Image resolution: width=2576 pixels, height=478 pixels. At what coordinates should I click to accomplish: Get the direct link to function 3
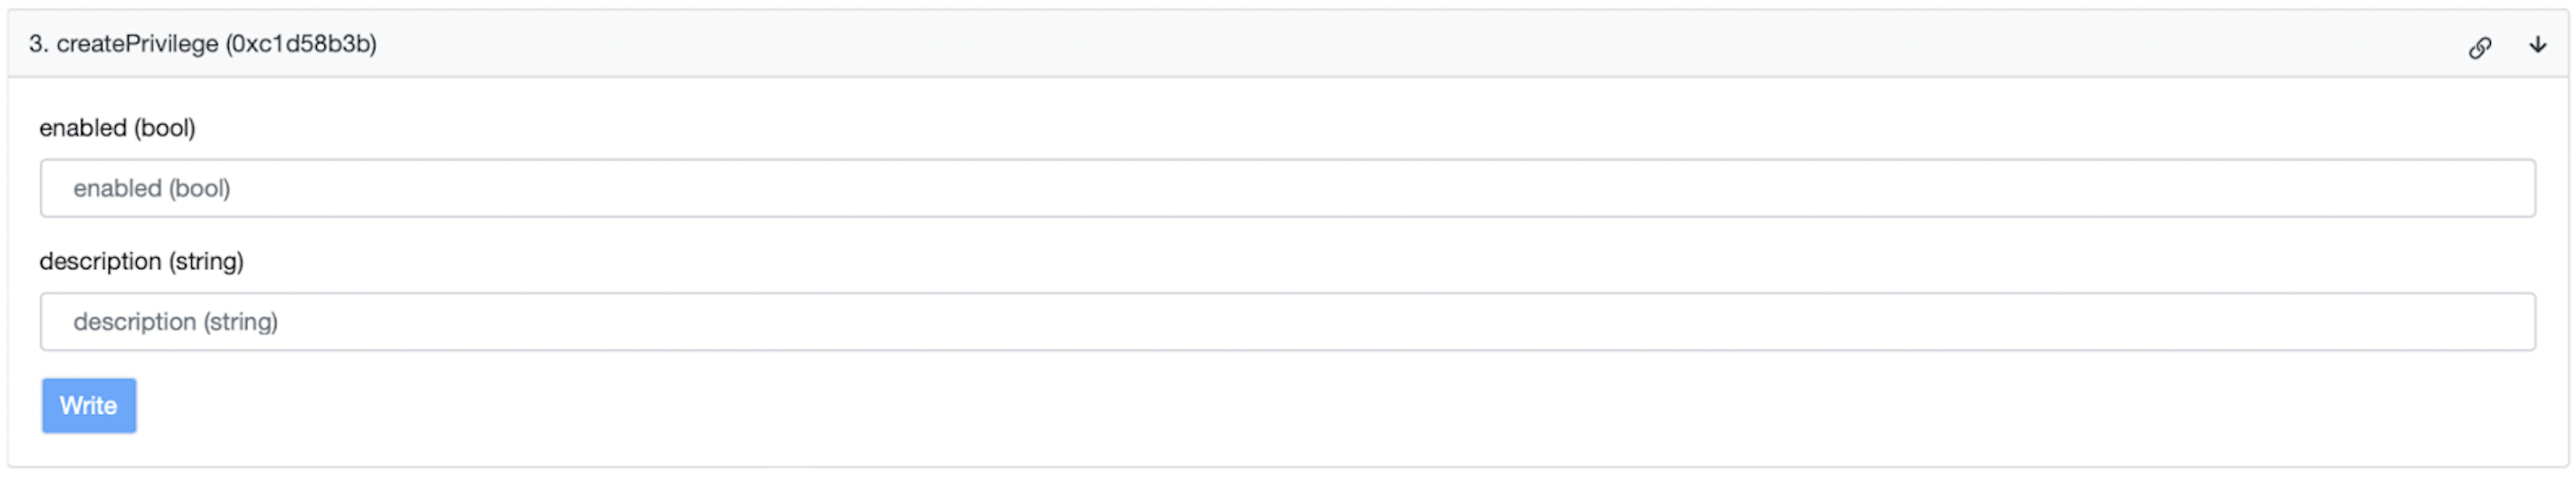pos(2479,47)
